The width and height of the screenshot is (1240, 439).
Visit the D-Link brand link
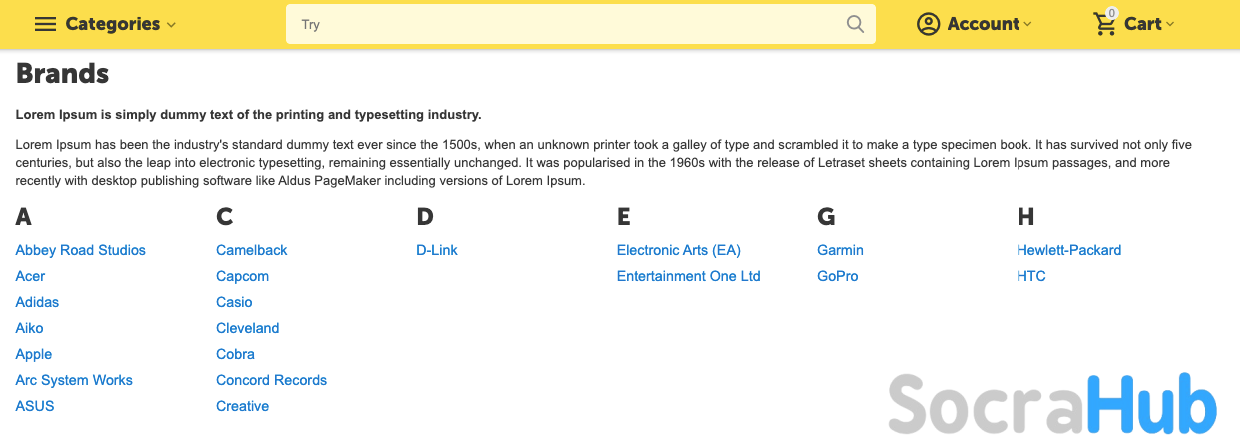[x=437, y=250]
